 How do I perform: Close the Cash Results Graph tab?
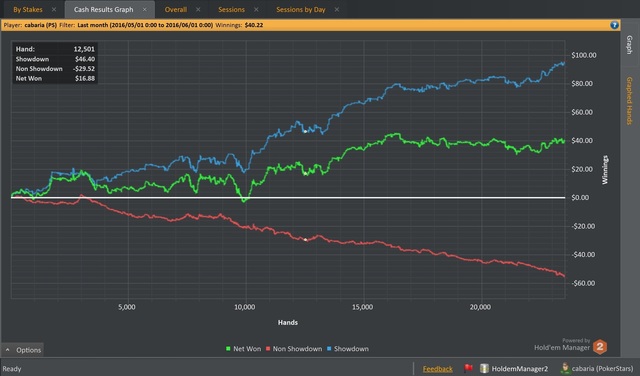(x=144, y=9)
